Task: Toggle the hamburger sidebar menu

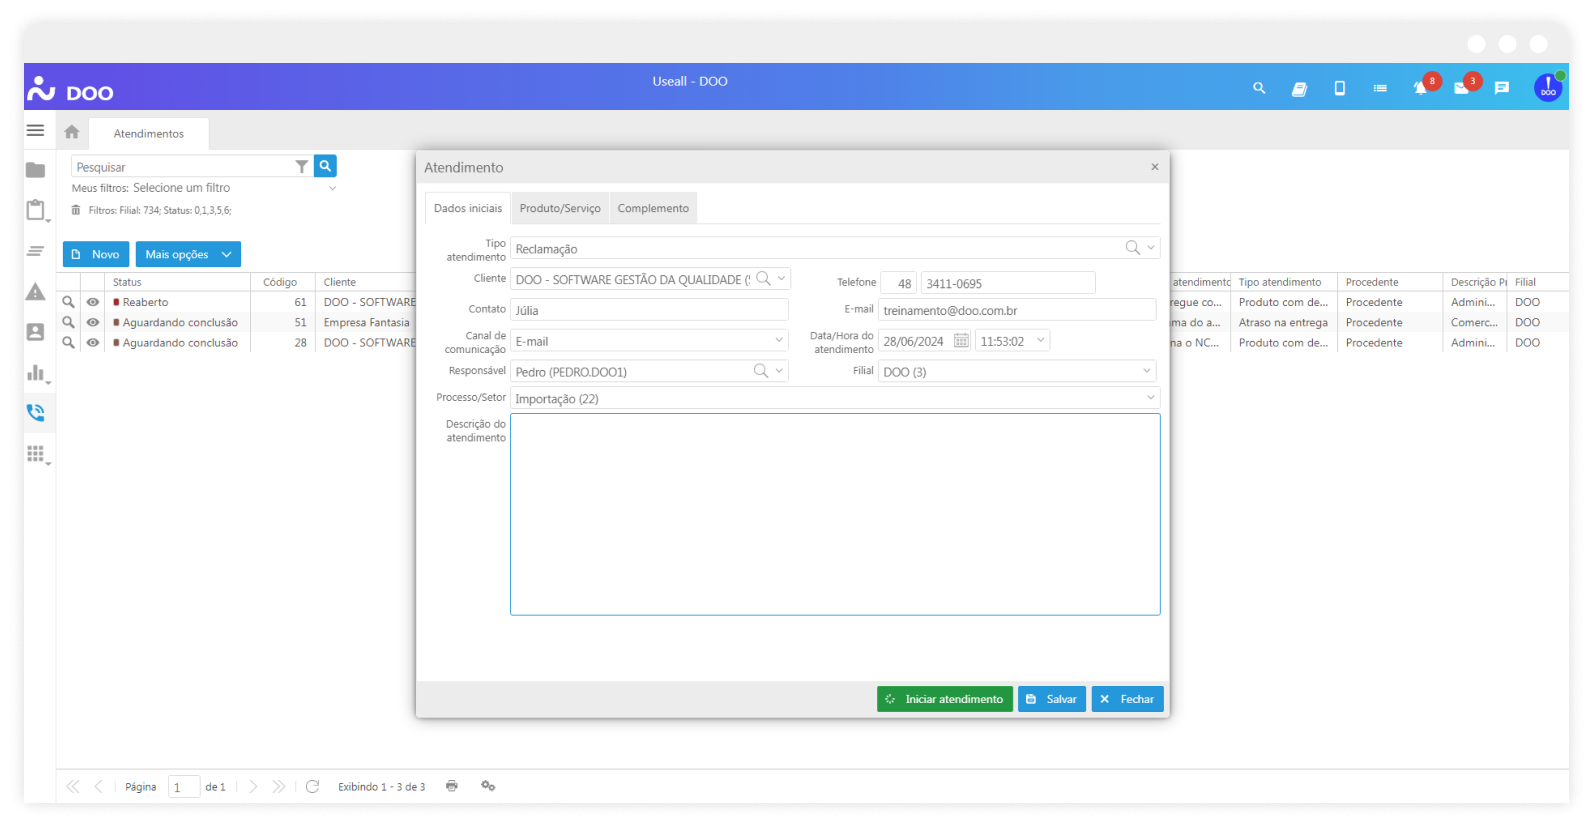Action: point(36,130)
